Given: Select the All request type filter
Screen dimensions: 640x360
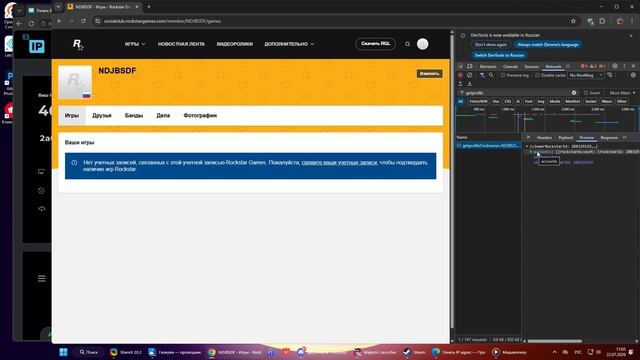Looking at the screenshot, I should click(460, 101).
